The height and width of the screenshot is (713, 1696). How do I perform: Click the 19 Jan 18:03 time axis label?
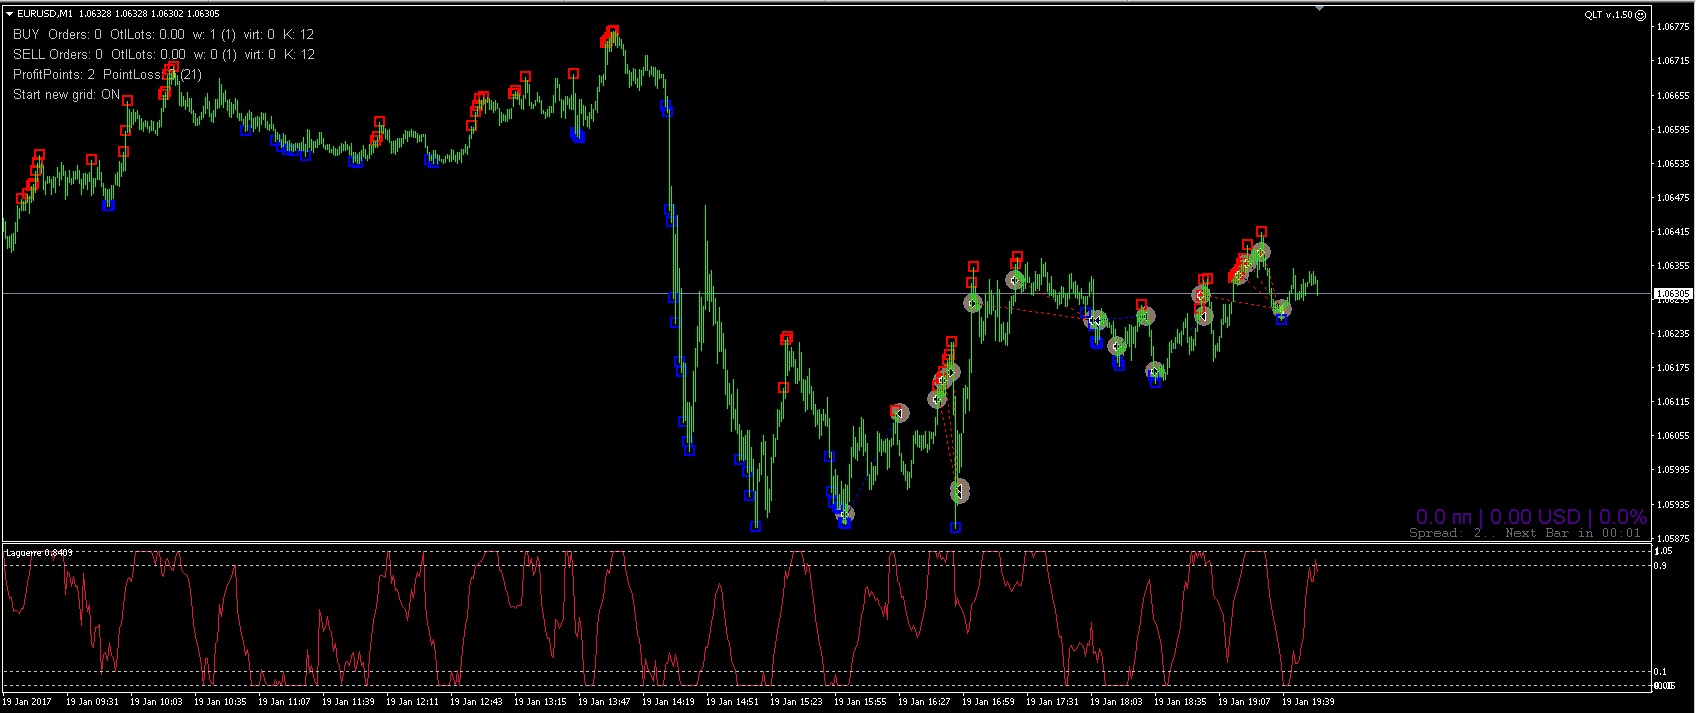[1116, 702]
